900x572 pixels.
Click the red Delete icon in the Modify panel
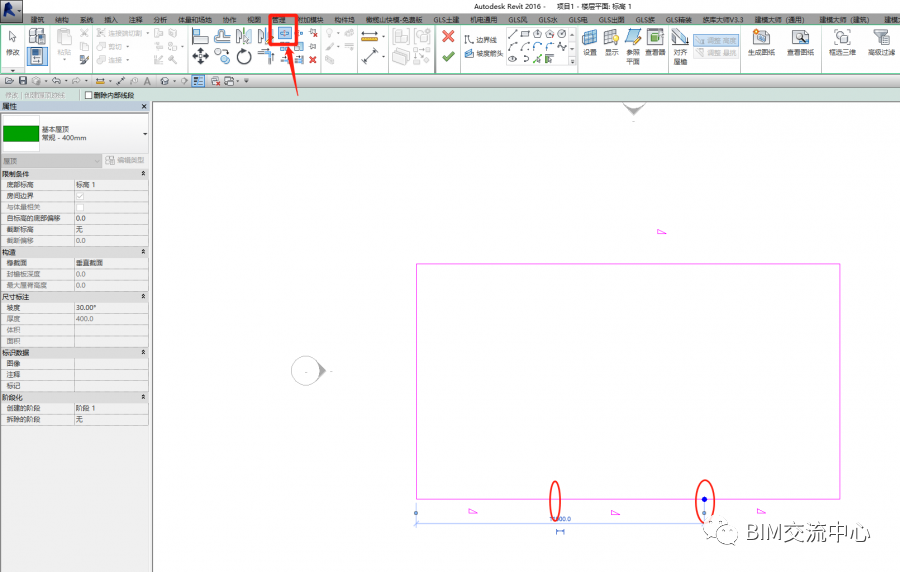point(313,60)
